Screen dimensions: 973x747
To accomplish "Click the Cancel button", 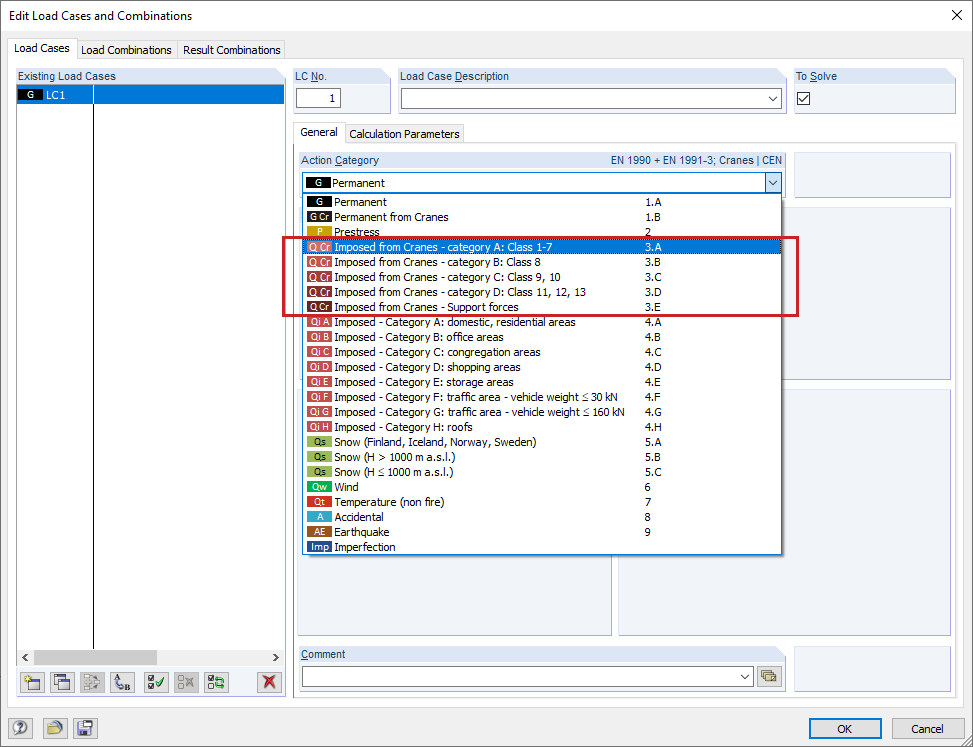I will tap(927, 728).
